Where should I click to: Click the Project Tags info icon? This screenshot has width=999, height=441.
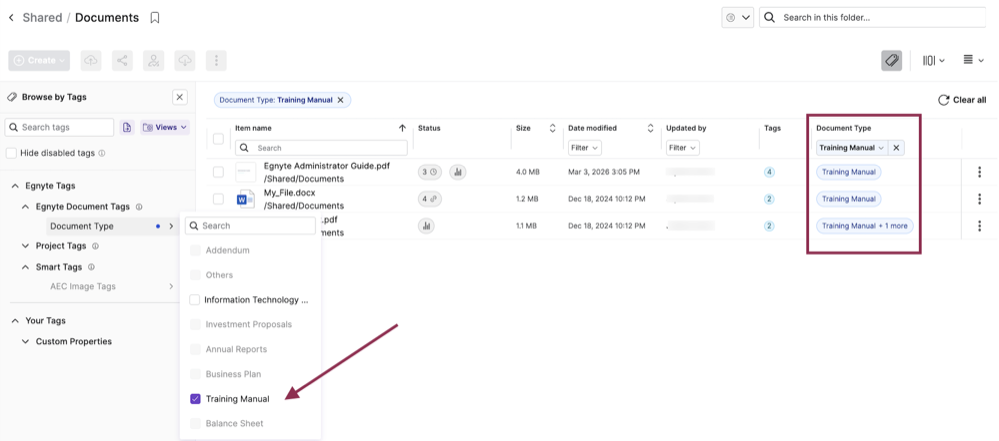point(96,246)
